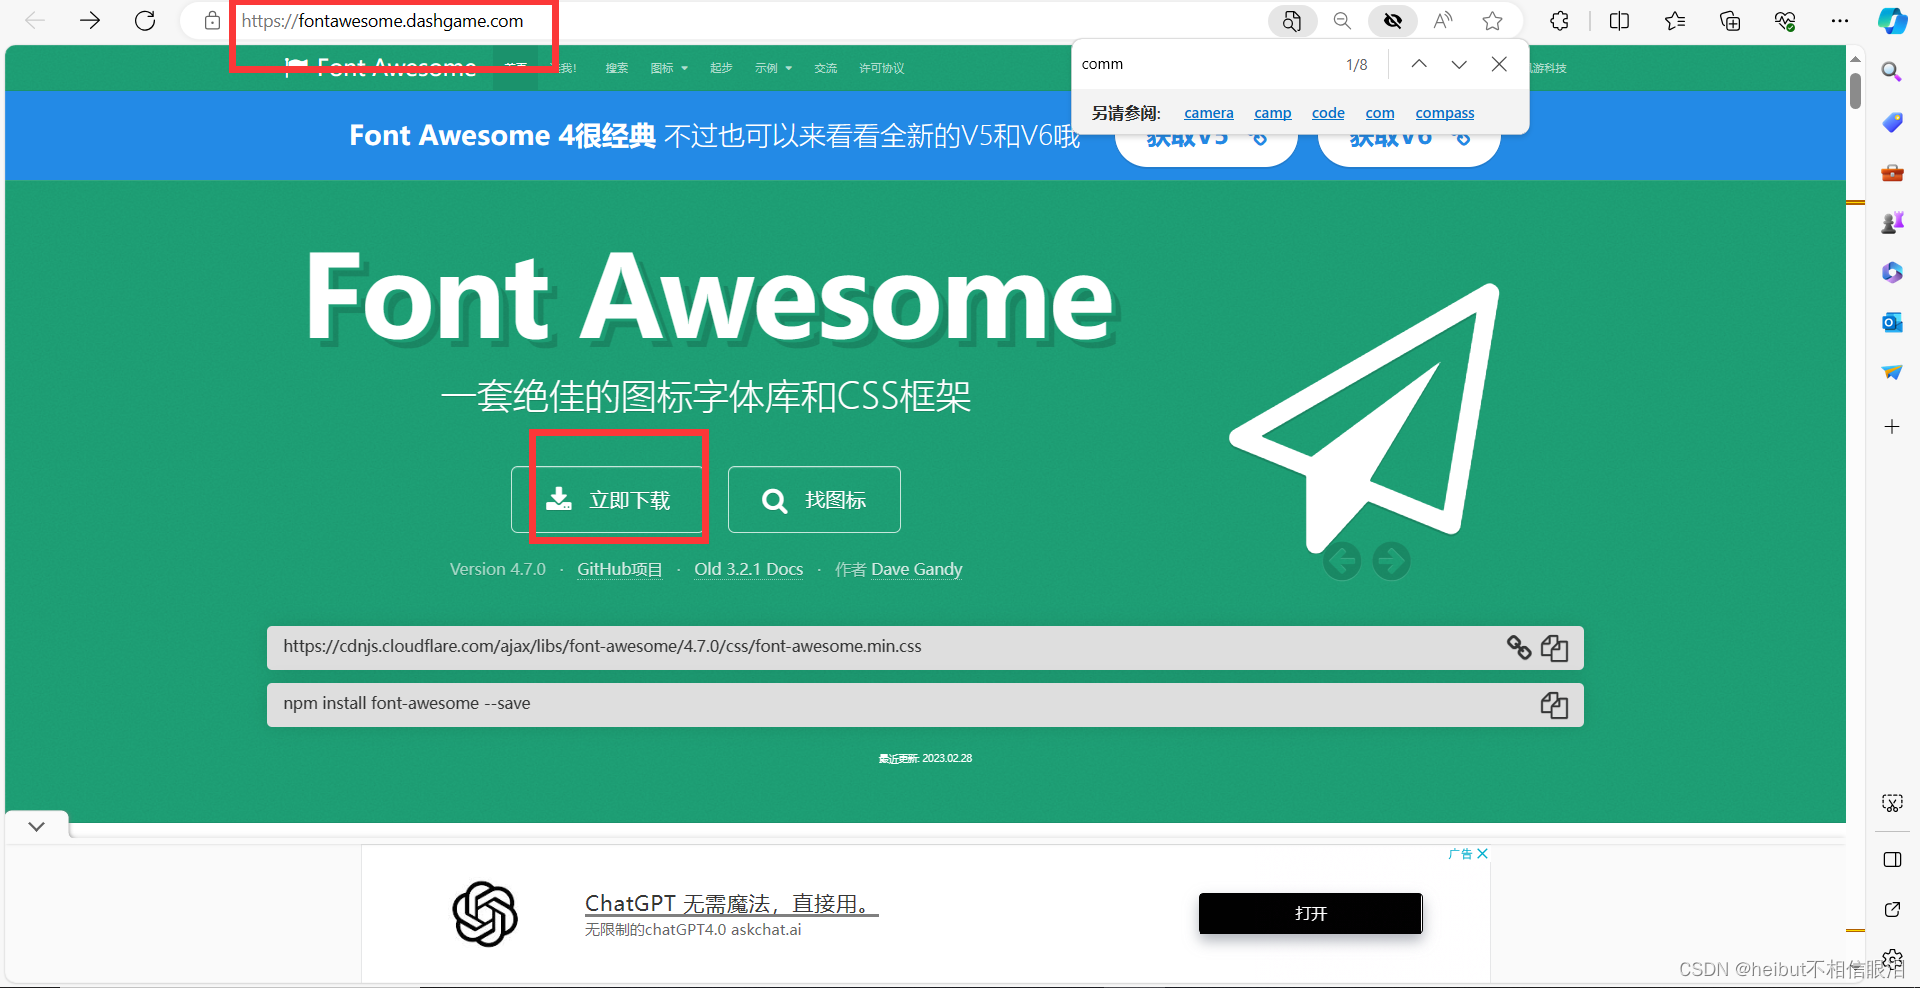Click the find box containing comm
The image size is (1920, 988).
[x=1205, y=64]
